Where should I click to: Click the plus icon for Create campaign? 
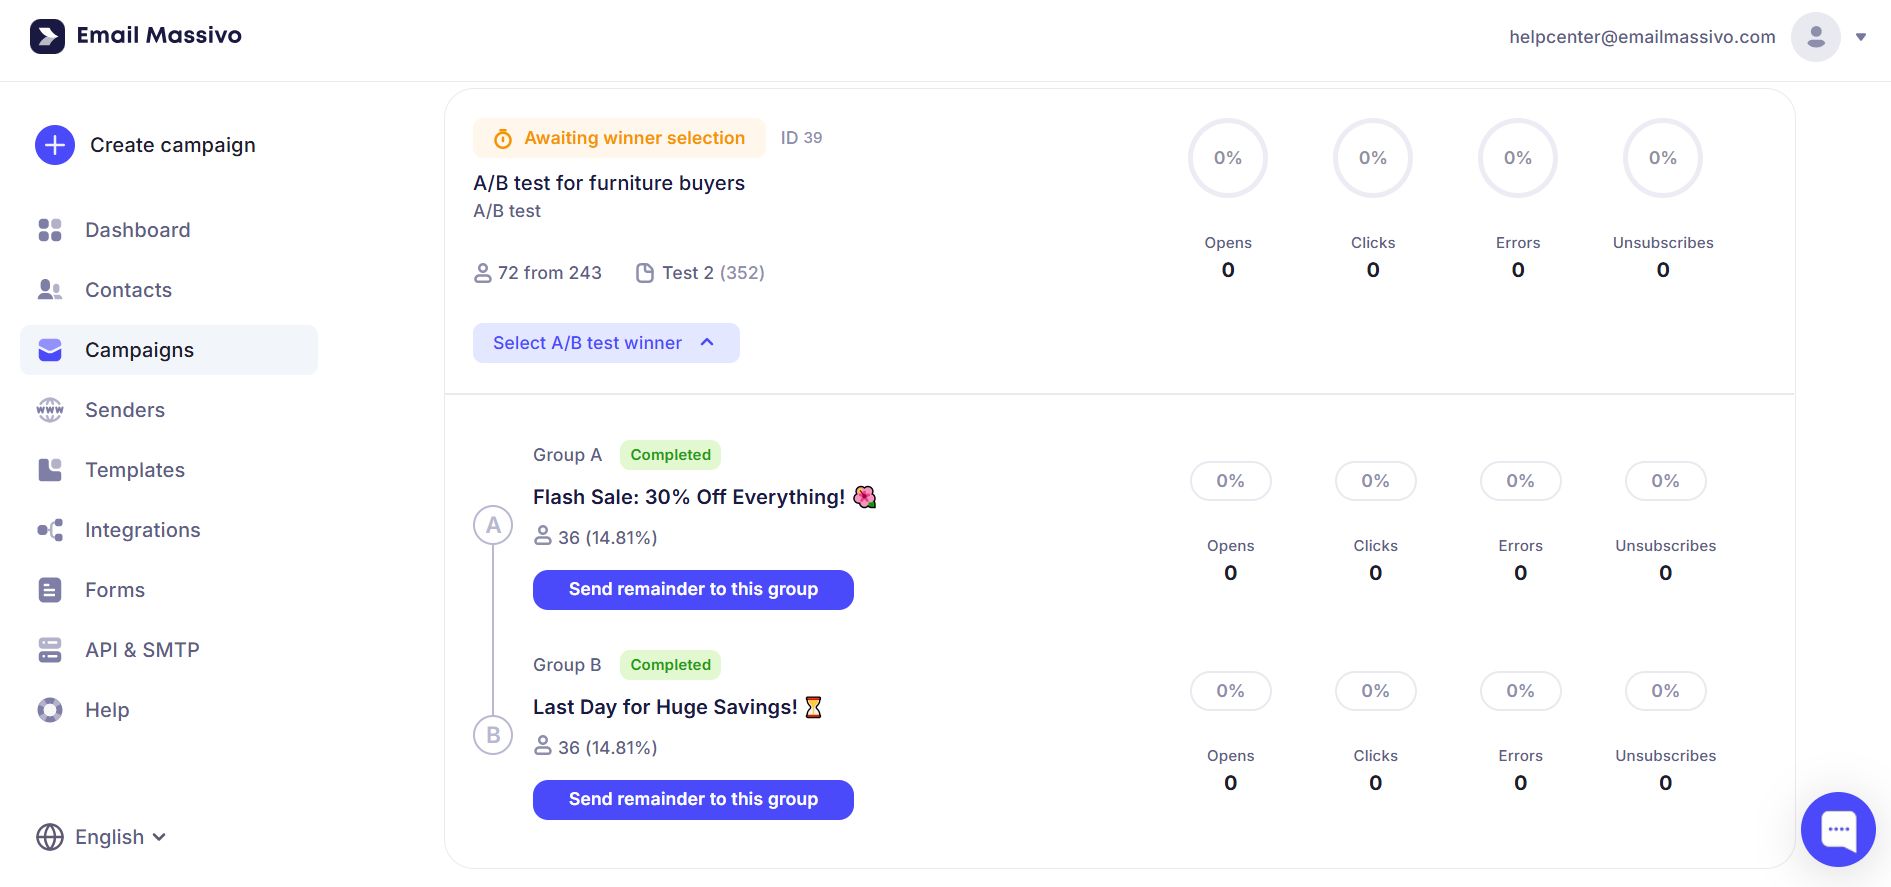(x=55, y=145)
